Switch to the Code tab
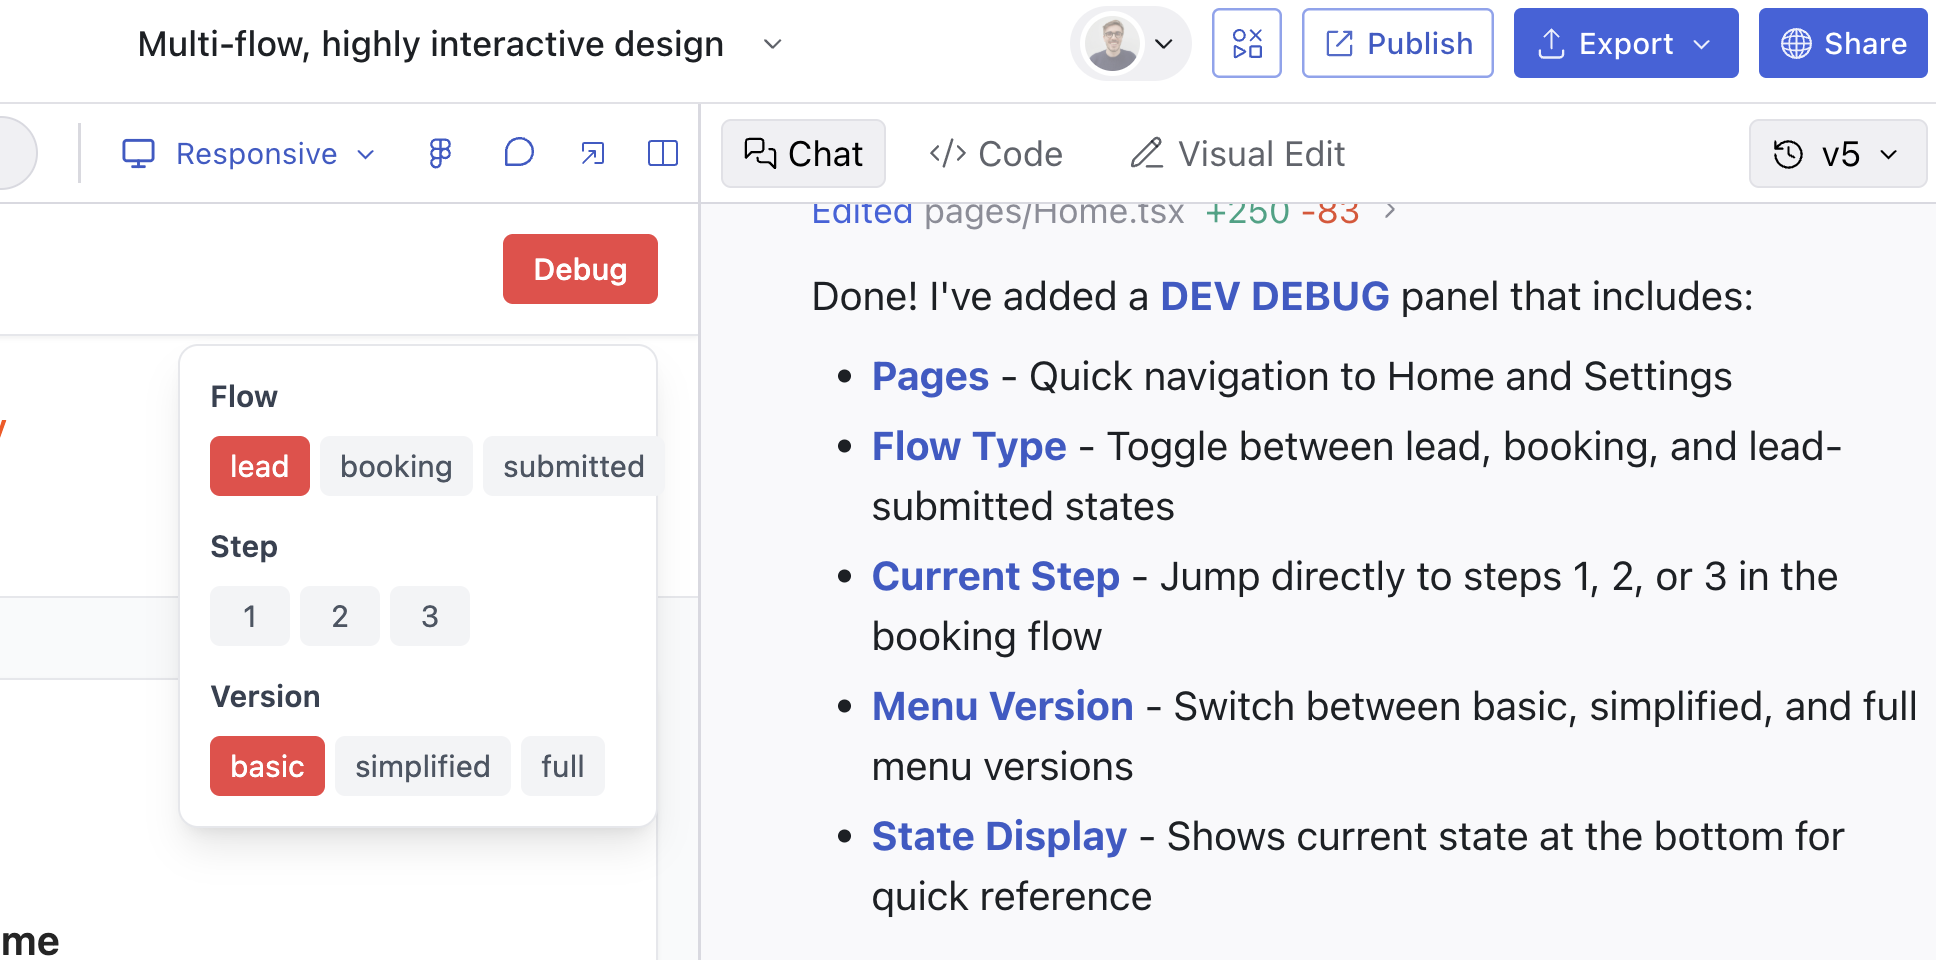The width and height of the screenshot is (1936, 960). (x=996, y=154)
